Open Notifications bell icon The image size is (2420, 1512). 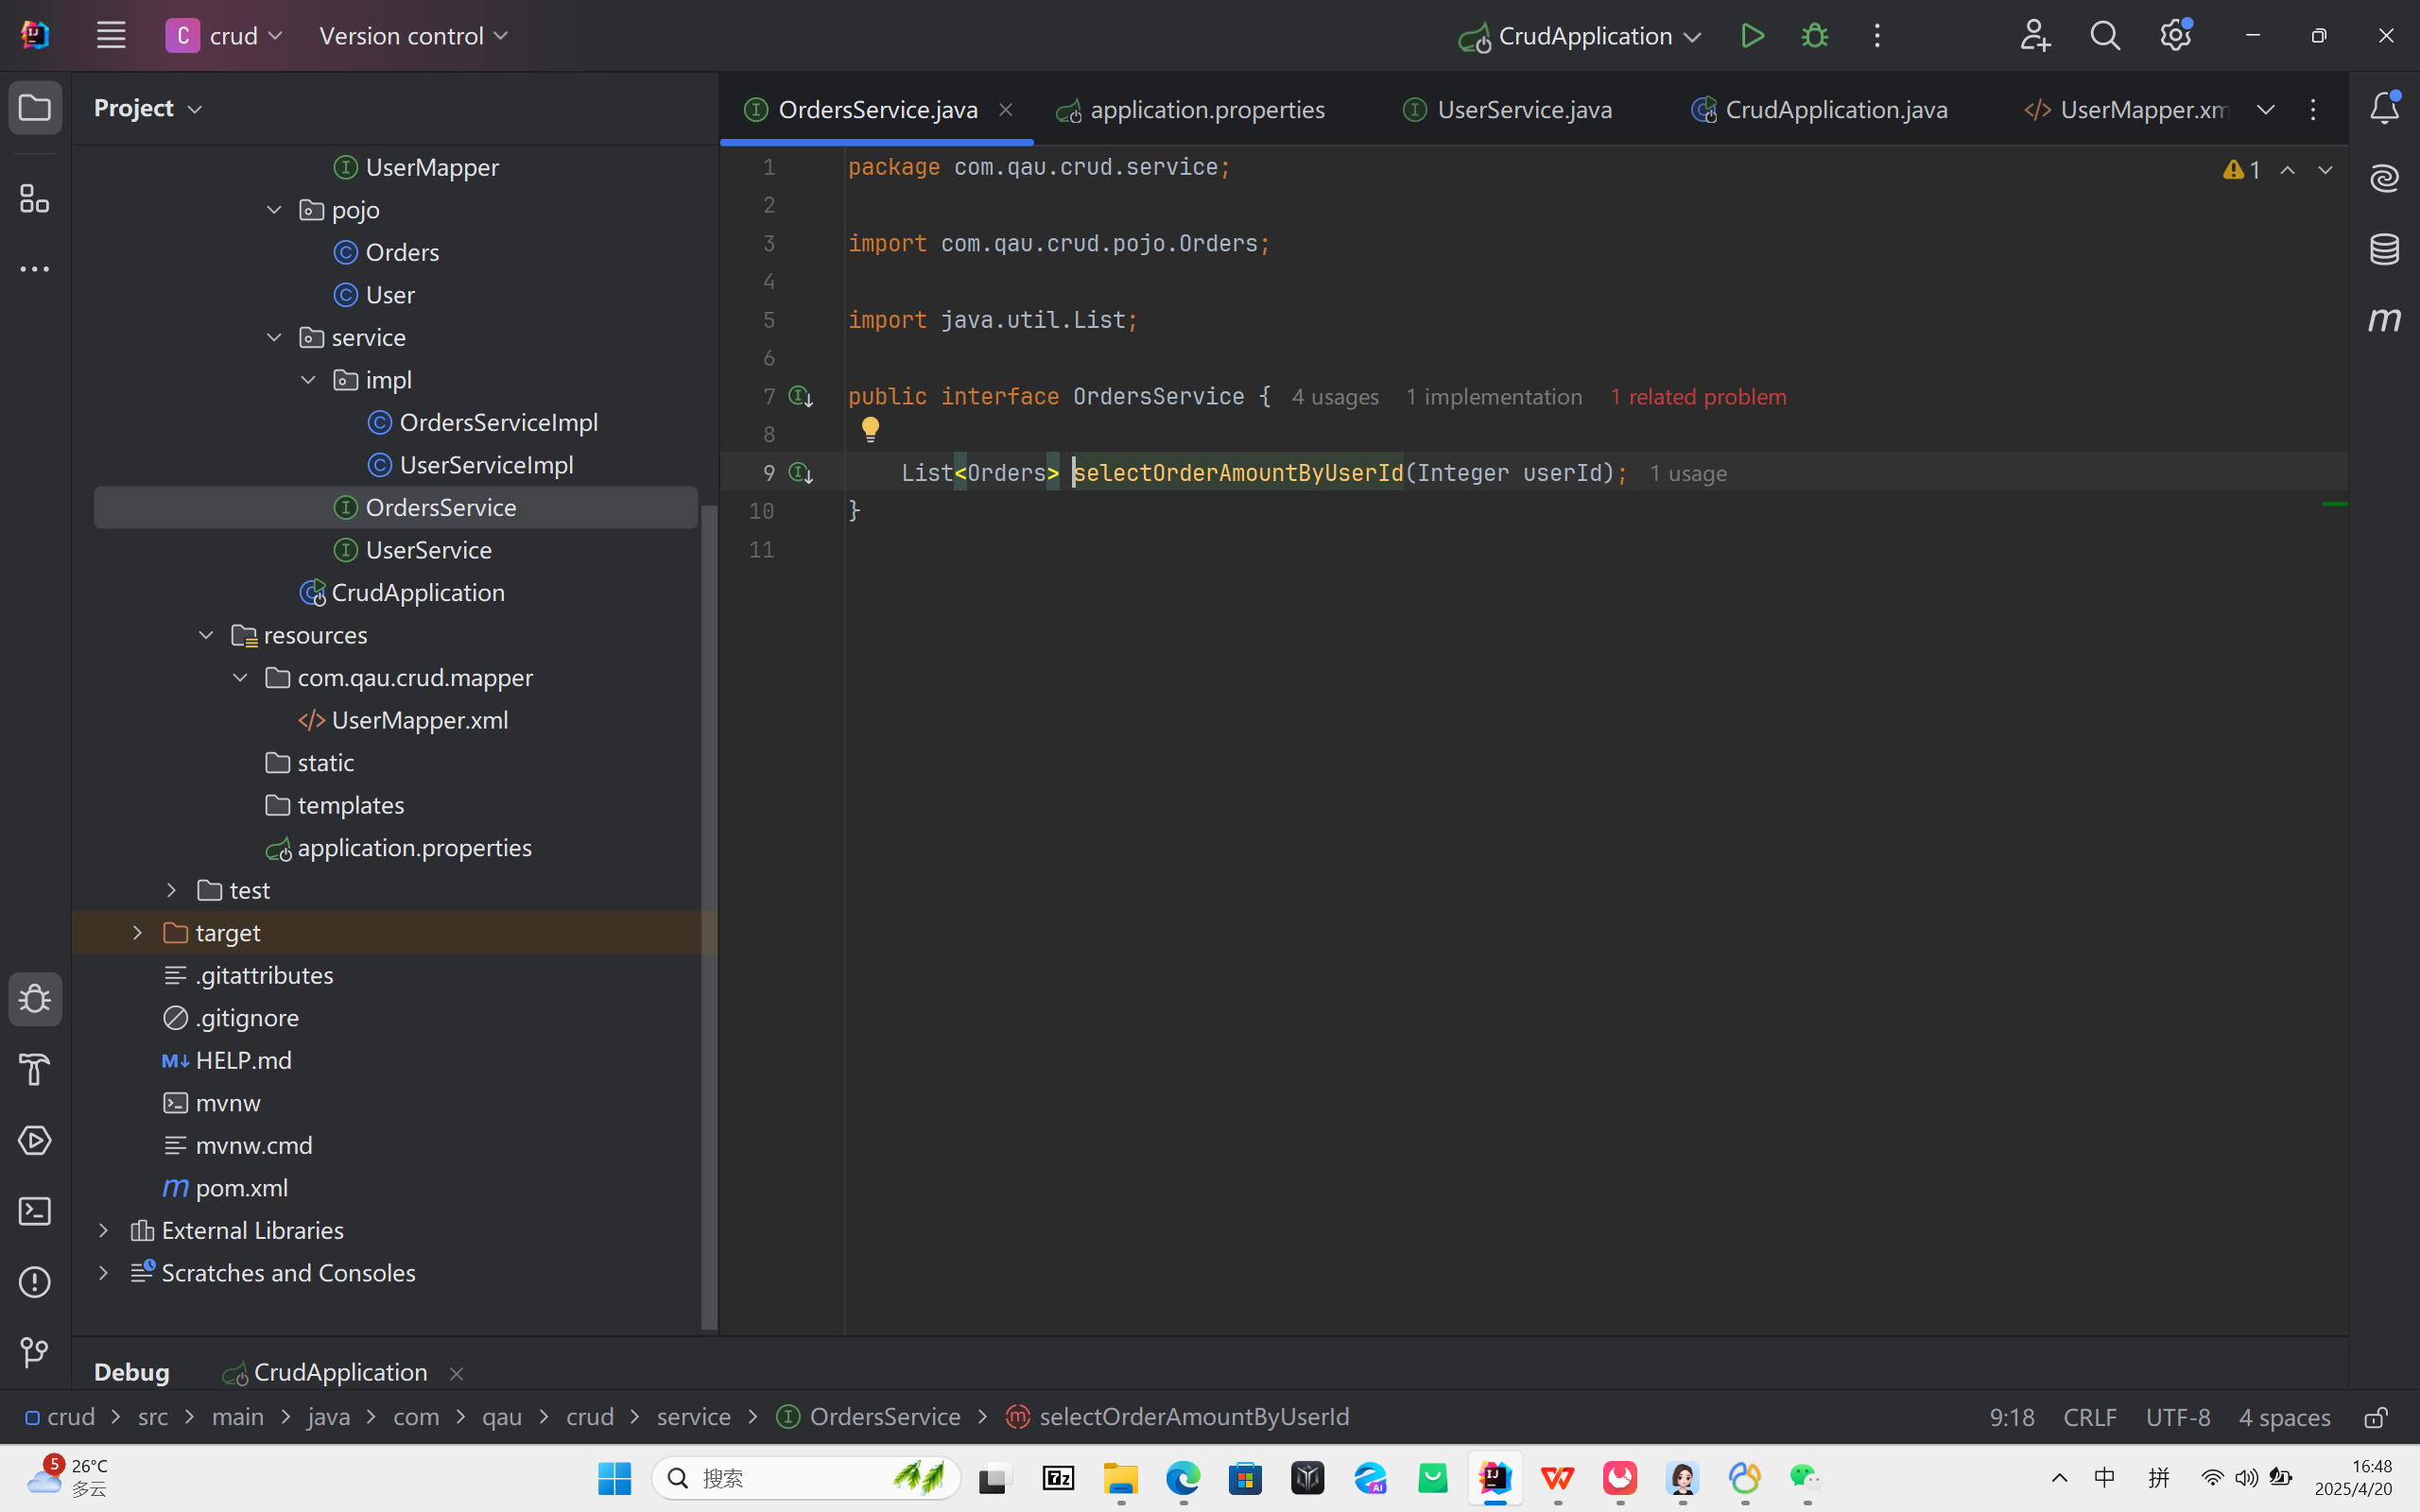pyautogui.click(x=2384, y=108)
